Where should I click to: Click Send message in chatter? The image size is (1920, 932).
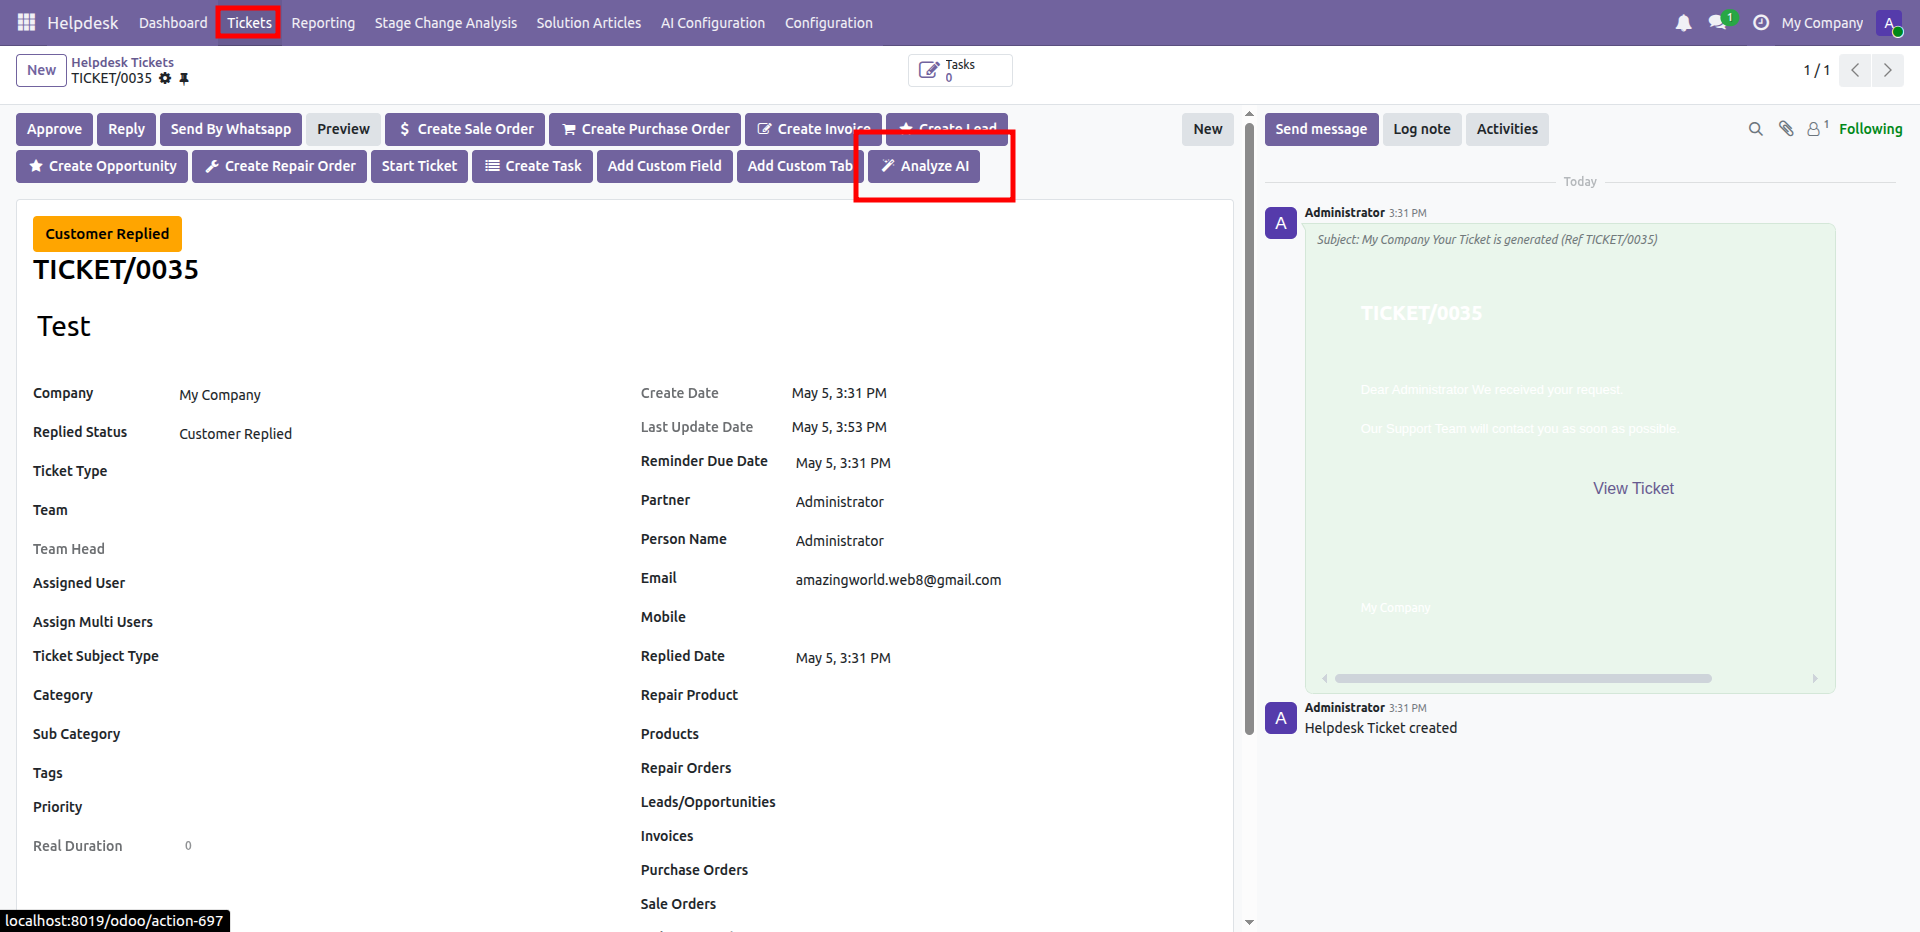1321,129
